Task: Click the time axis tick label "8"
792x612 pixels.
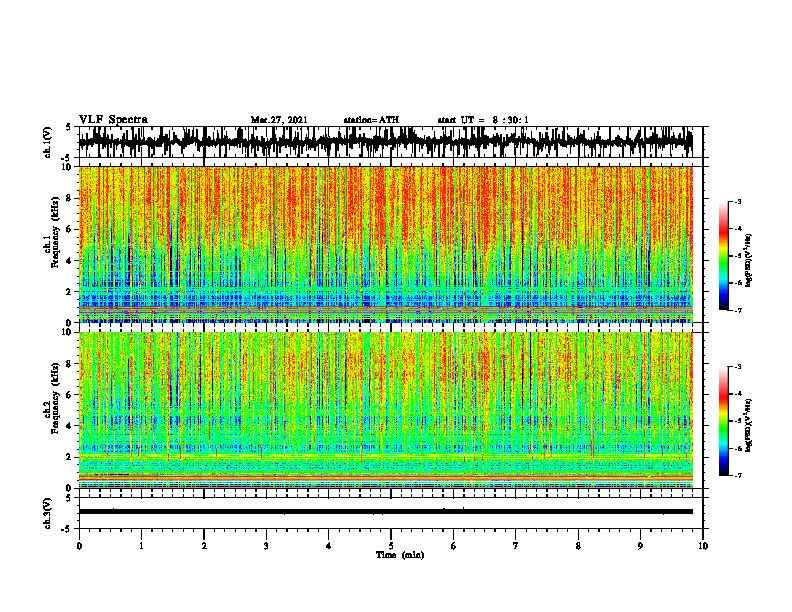Action: 578,546
